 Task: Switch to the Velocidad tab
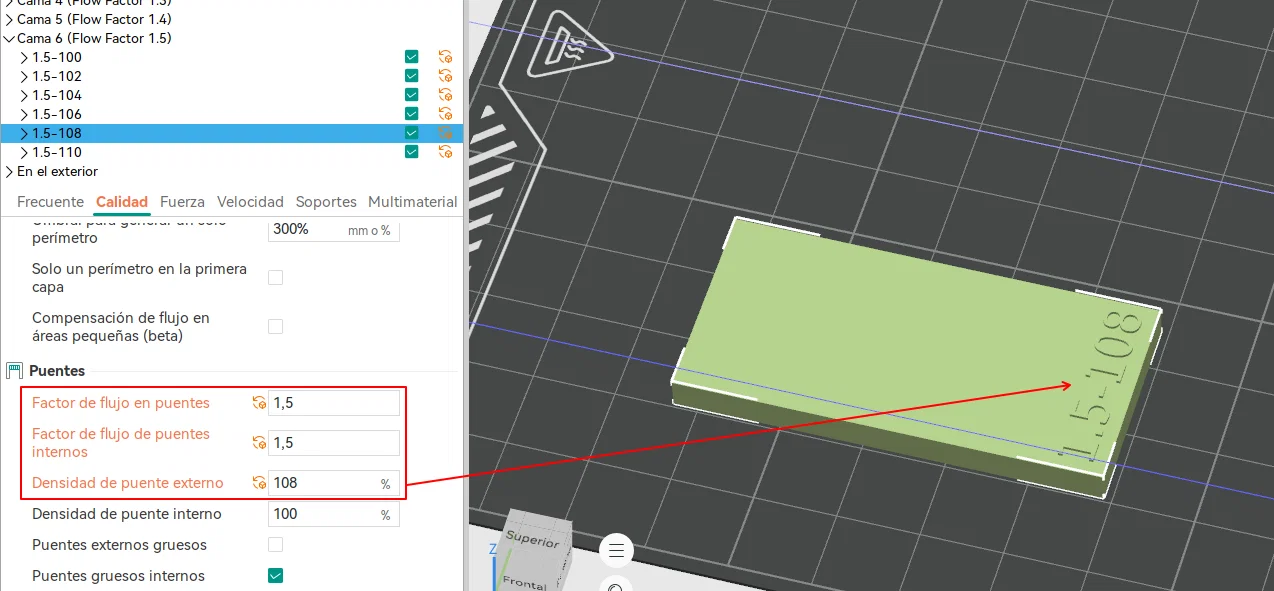(250, 202)
